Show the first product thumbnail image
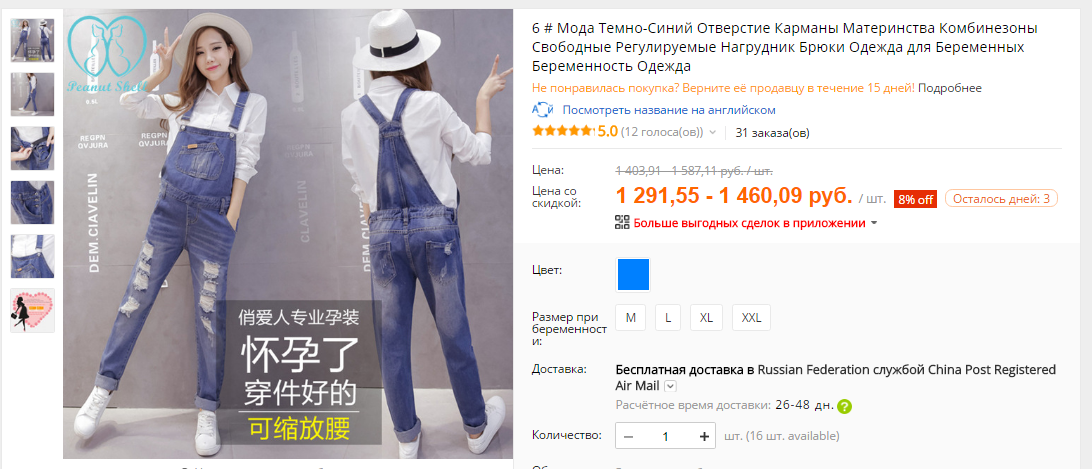 [x=32, y=40]
